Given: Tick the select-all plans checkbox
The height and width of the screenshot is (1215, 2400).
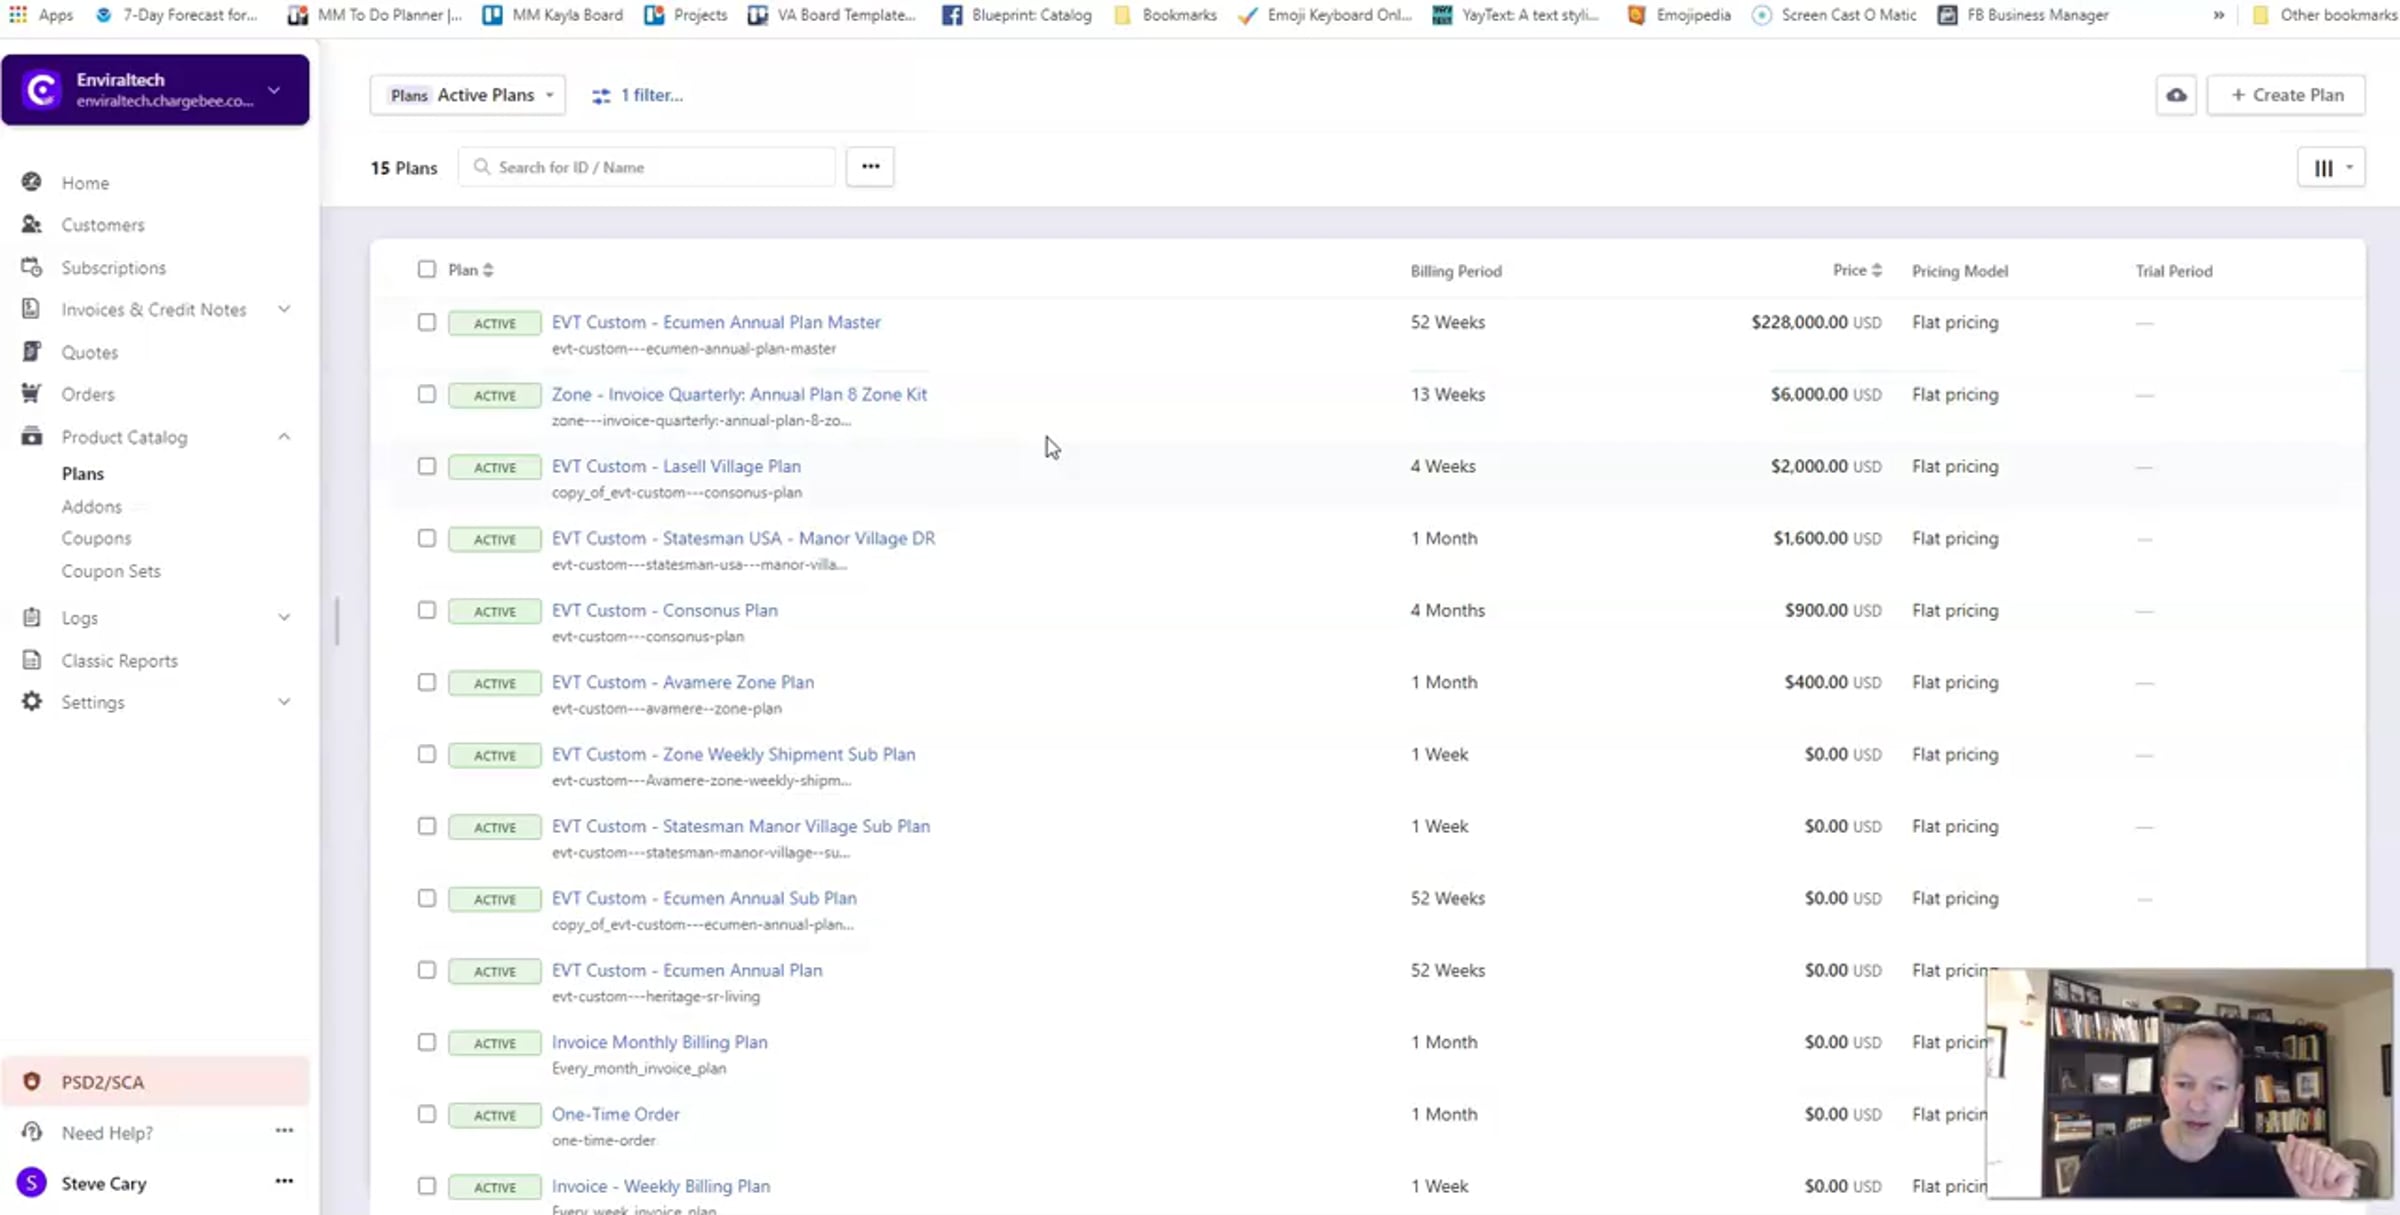Looking at the screenshot, I should click(427, 269).
